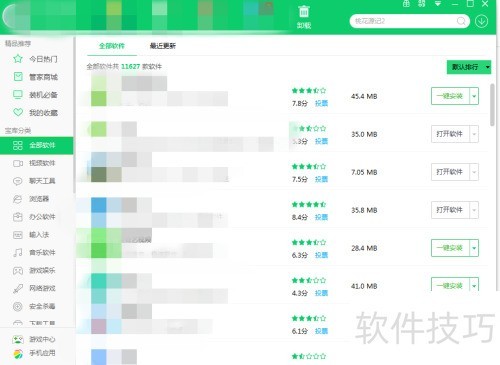Image resolution: width=500 pixels, height=365 pixels.
Task: Open the 浏览器 category
Action: (31, 199)
